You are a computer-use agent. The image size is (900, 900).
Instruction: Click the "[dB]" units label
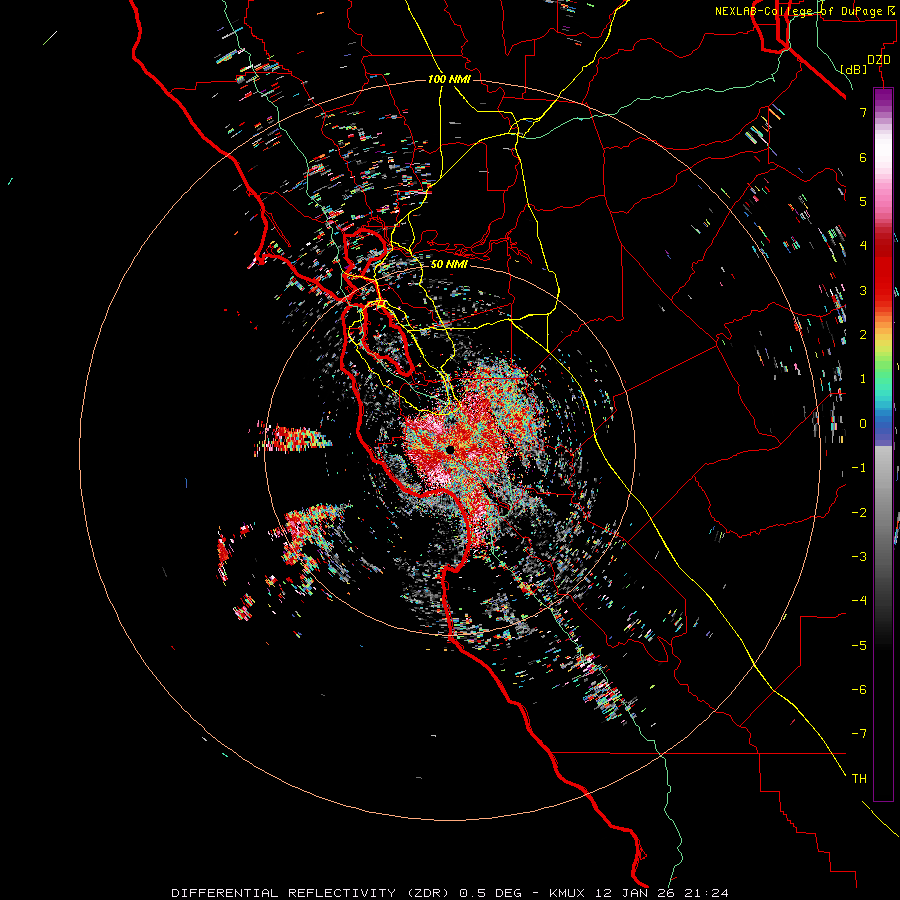click(x=854, y=69)
